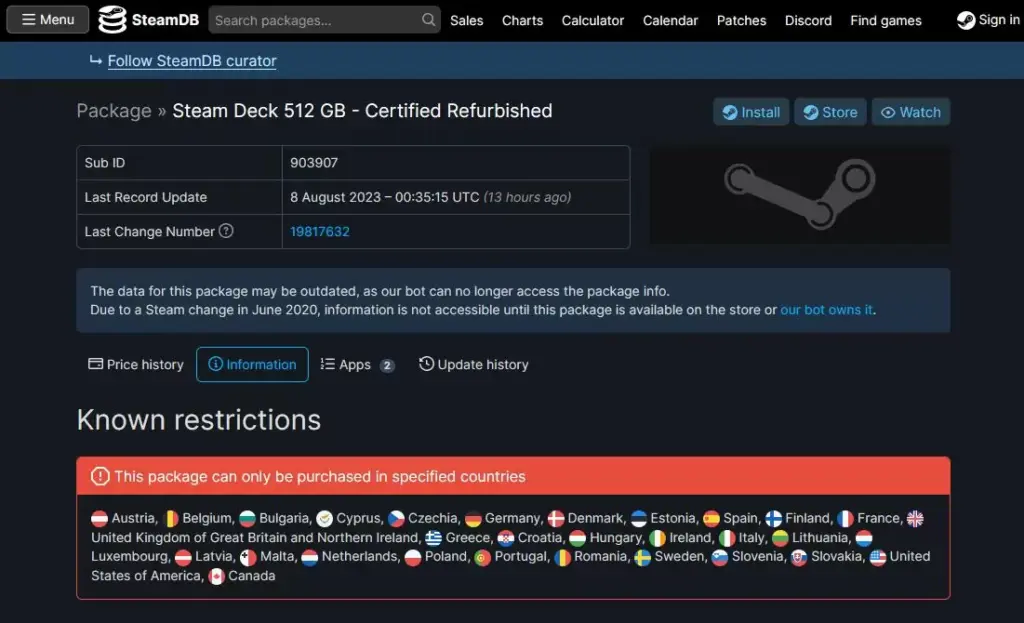
Task: Select the Information tab
Action: tap(252, 364)
